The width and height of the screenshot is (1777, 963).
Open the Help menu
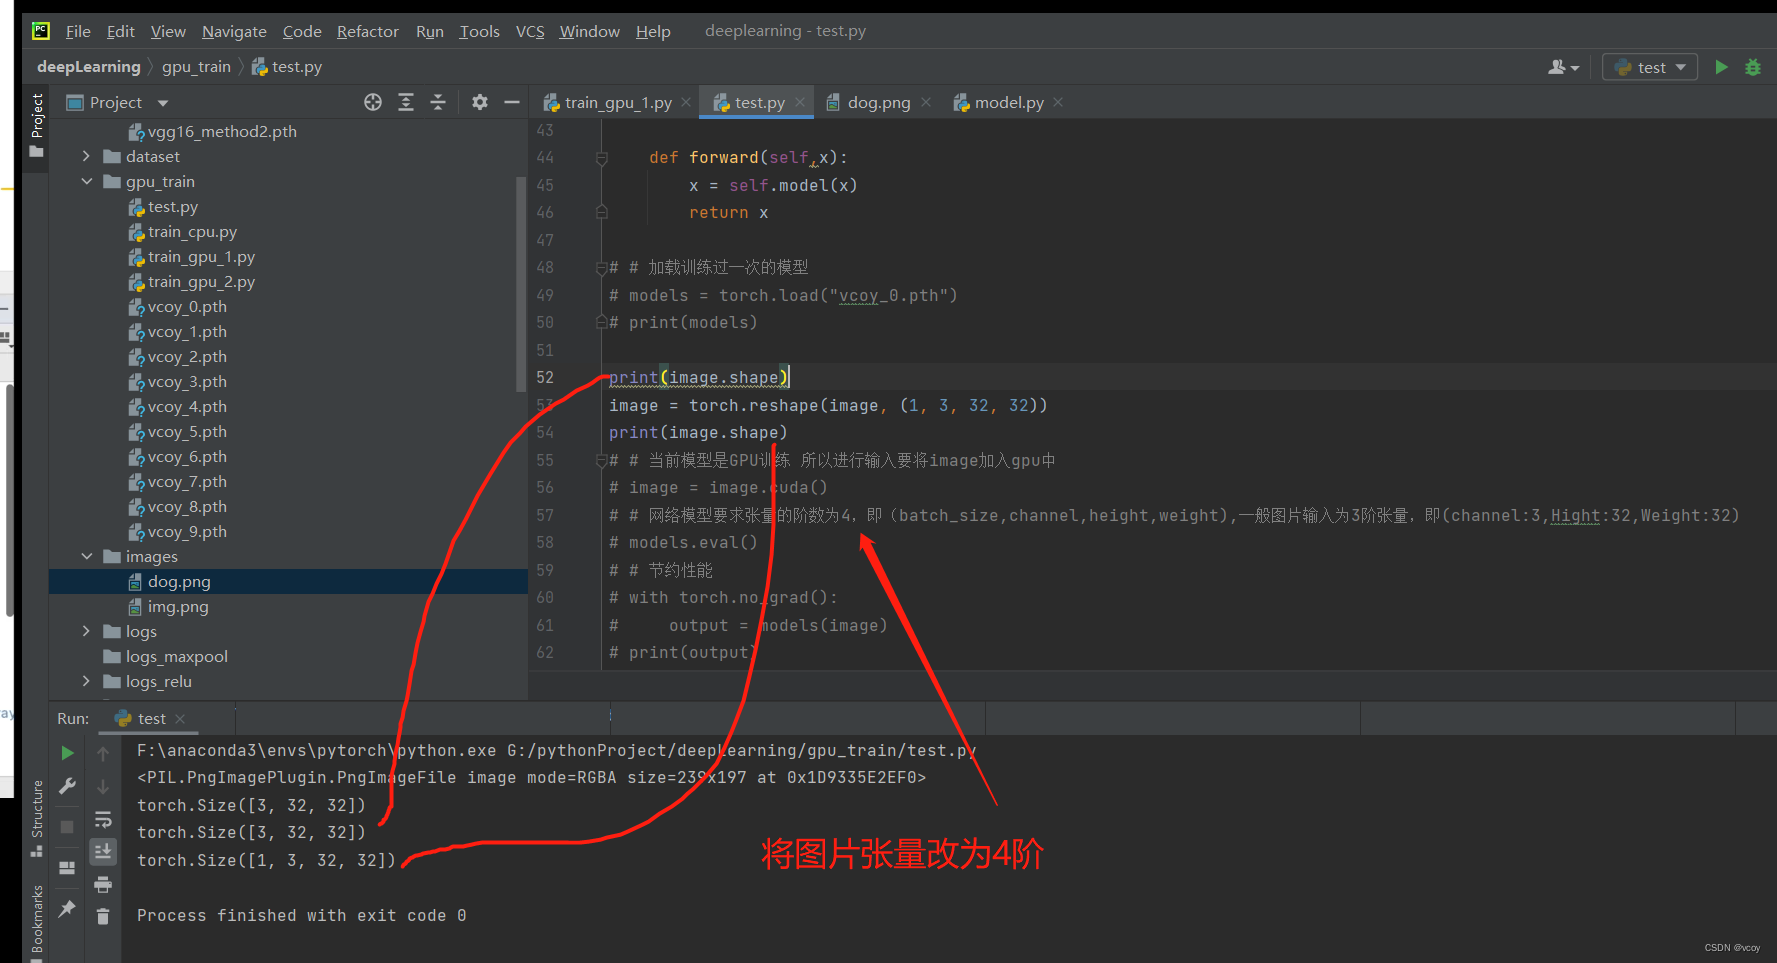(653, 31)
